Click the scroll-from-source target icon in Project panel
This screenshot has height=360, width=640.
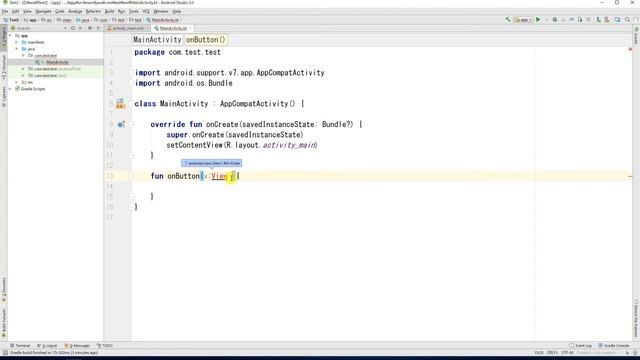73,28
